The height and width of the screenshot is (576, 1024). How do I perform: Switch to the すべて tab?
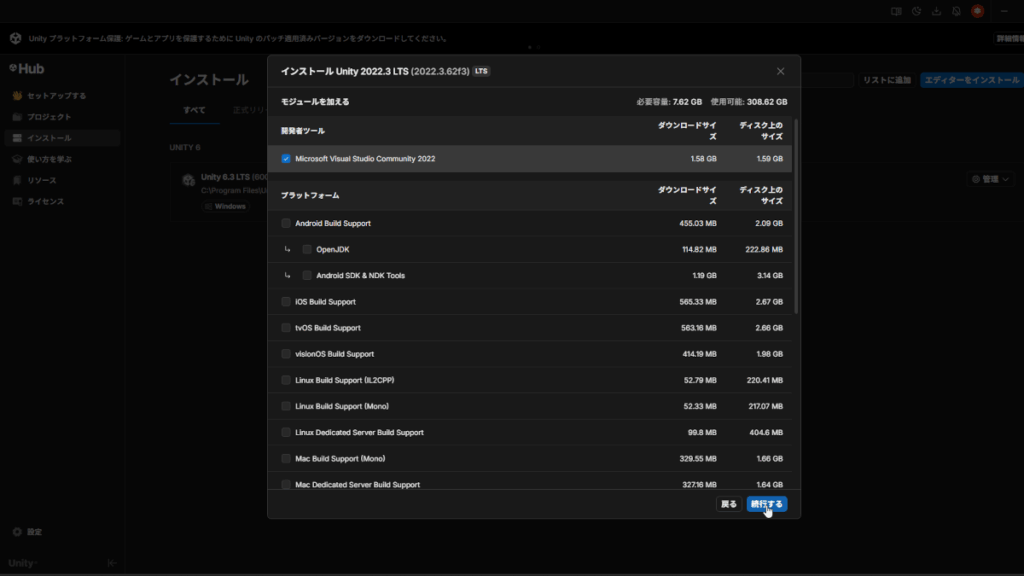click(x=194, y=109)
